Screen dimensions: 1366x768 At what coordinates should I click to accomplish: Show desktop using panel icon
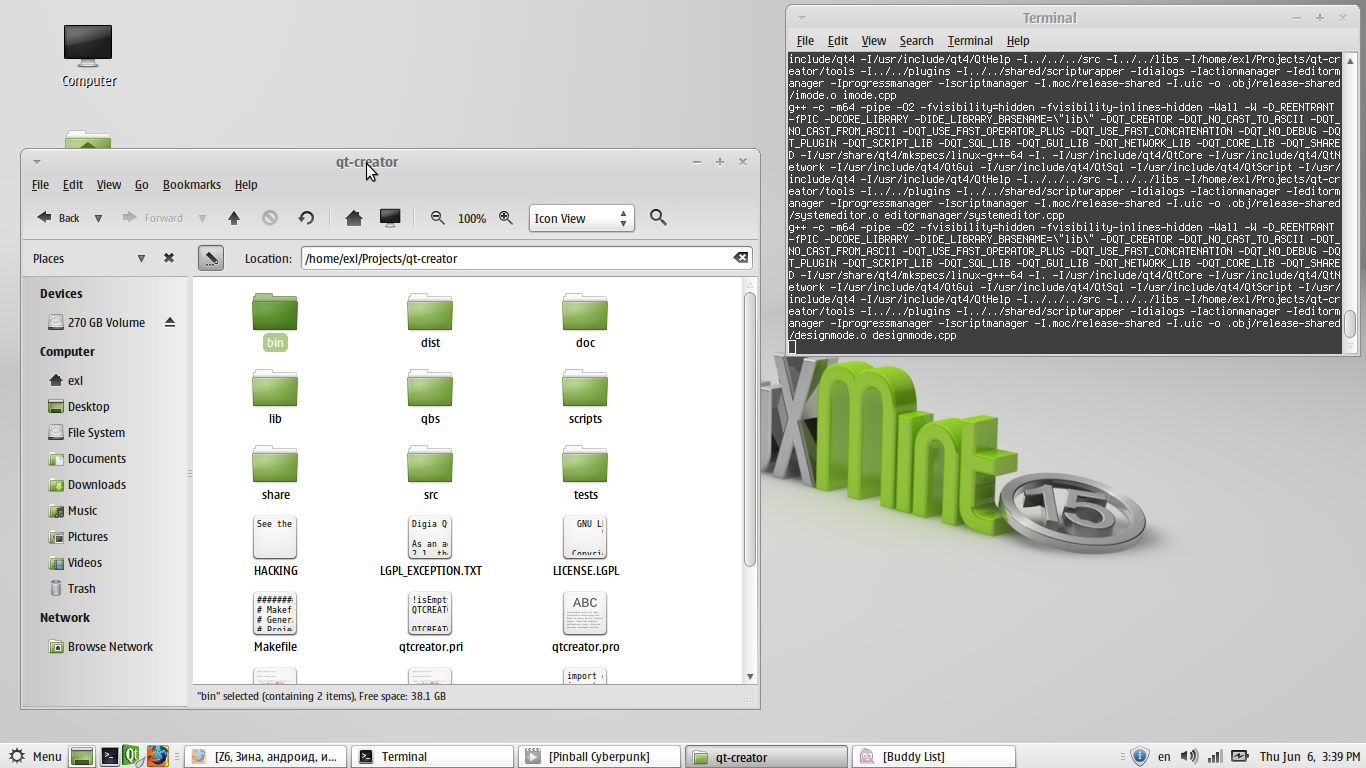[82, 756]
